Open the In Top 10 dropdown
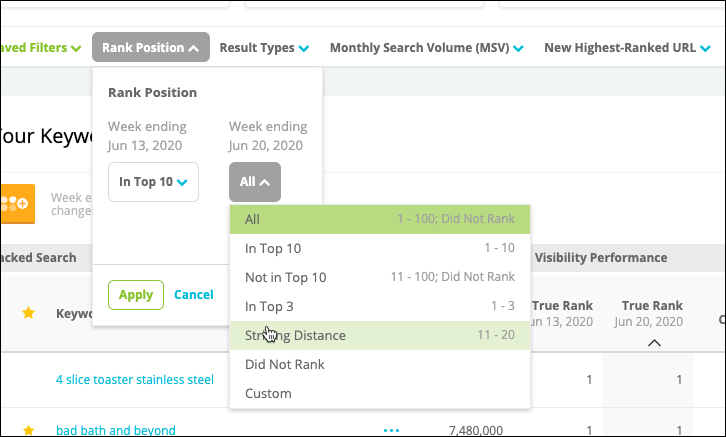Image resolution: width=726 pixels, height=437 pixels. (153, 182)
